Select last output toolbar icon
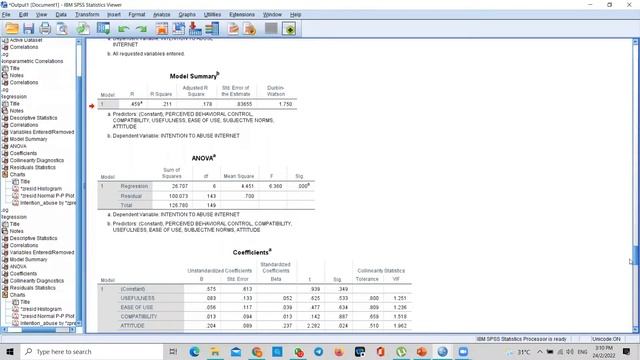The width and height of the screenshot is (640, 360). (x=233, y=29)
